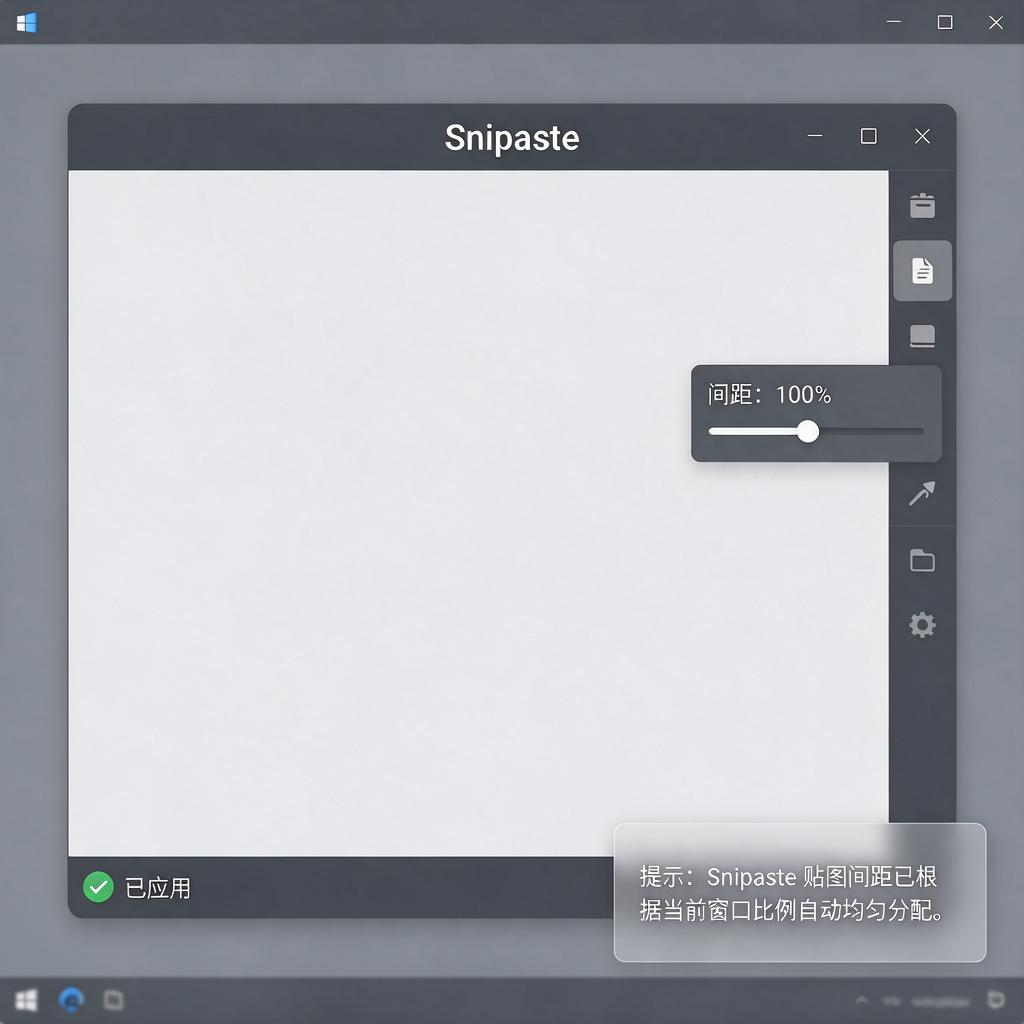Open the Windows Start button in taskbar
1024x1024 pixels.
[x=26, y=1000]
